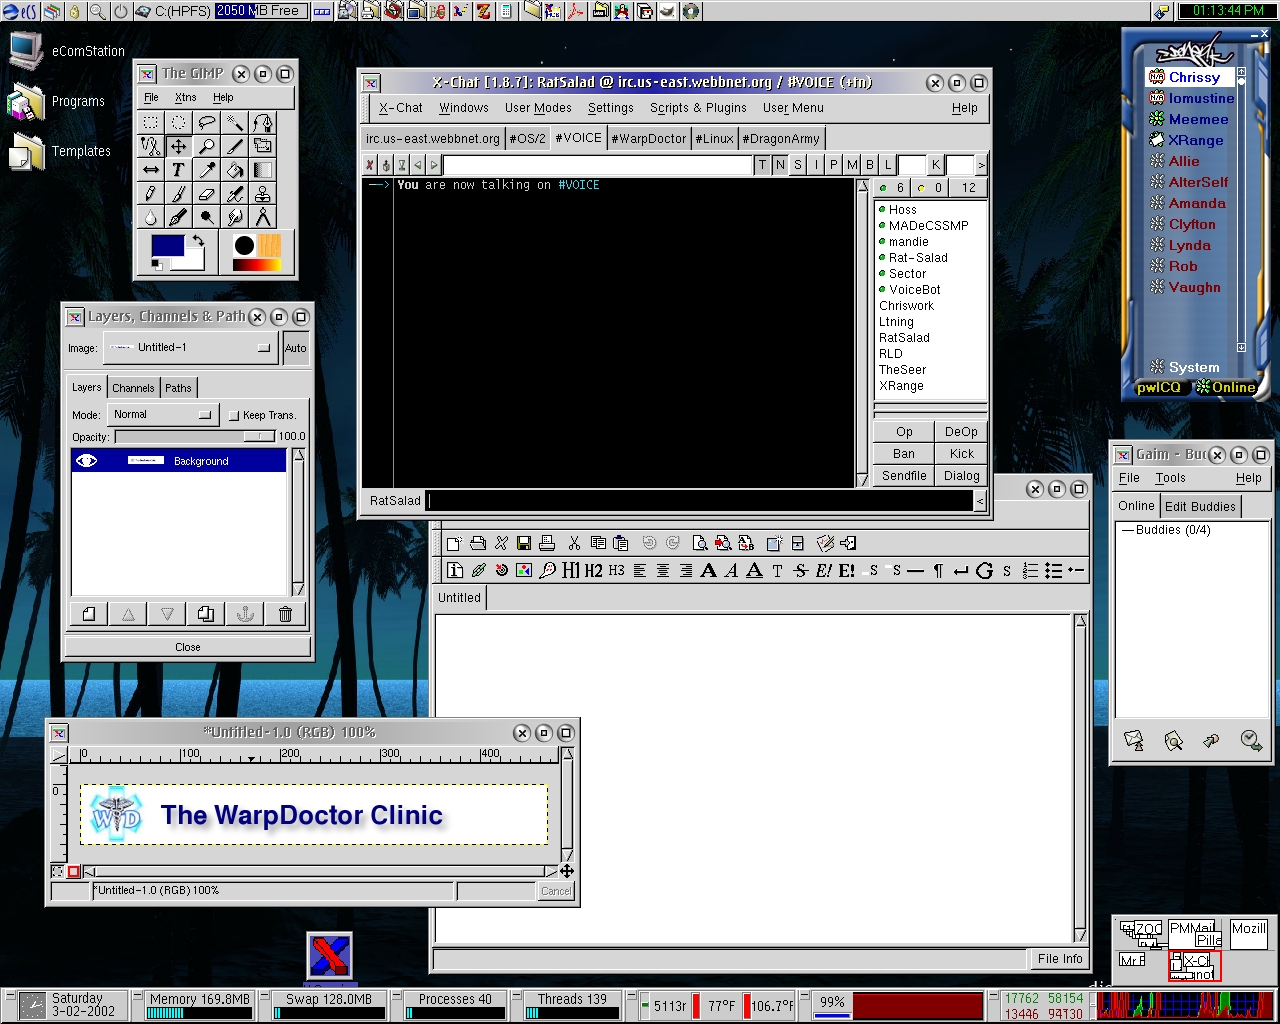This screenshot has width=1280, height=1024.
Task: Click the Sendfile button
Action: (x=904, y=476)
